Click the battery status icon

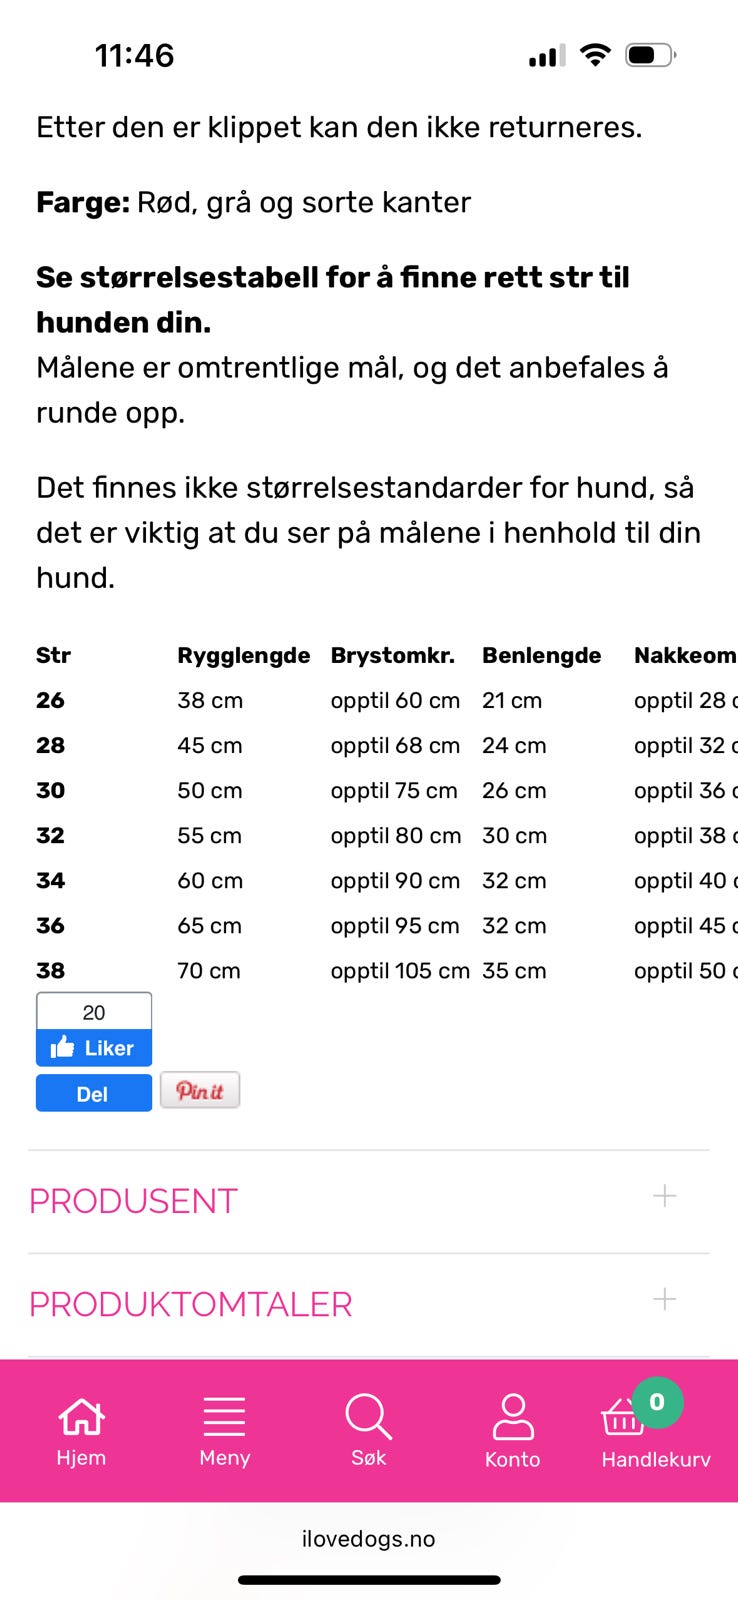649,55
